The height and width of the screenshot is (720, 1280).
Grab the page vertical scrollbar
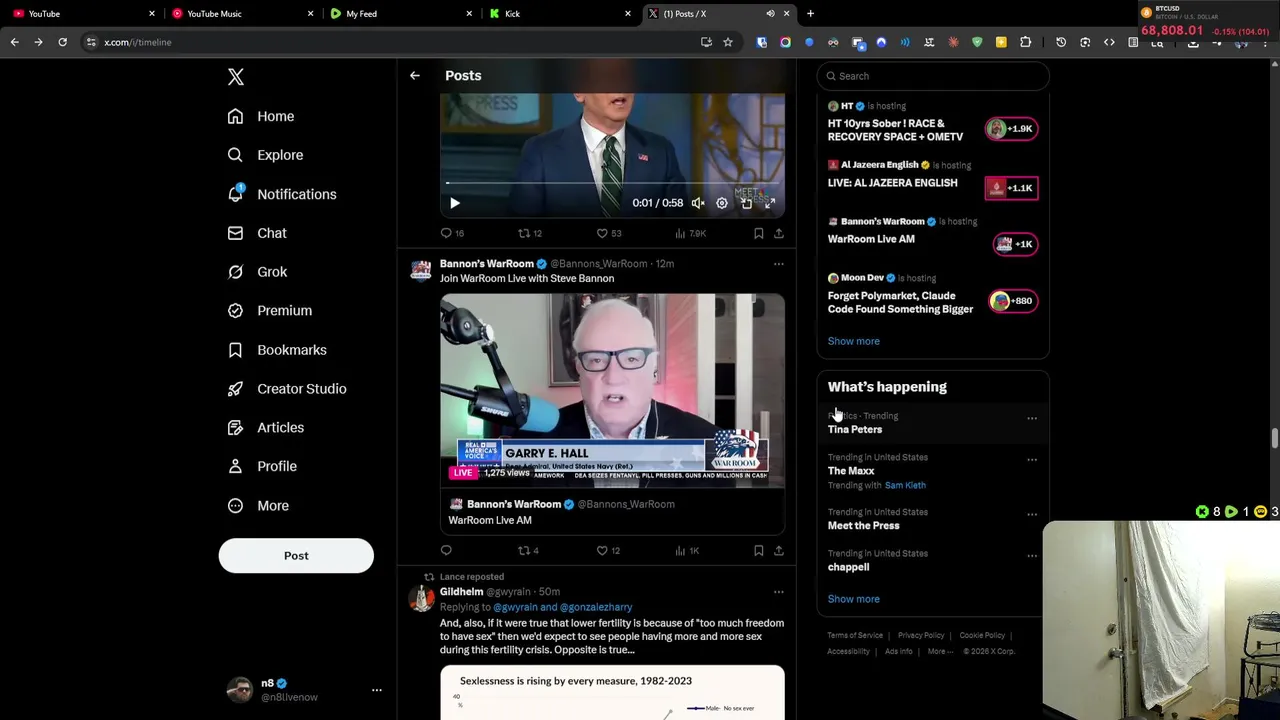1274,438
